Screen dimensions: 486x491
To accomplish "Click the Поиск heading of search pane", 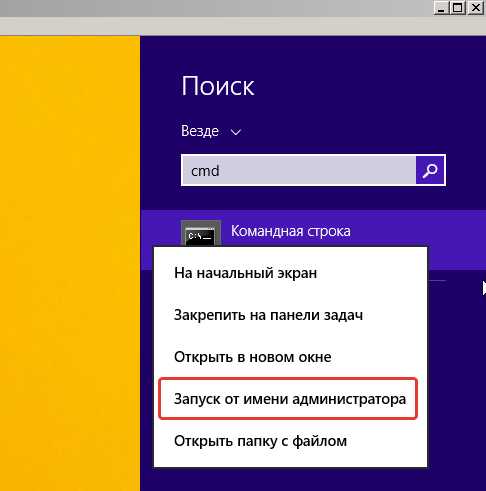I will point(218,86).
